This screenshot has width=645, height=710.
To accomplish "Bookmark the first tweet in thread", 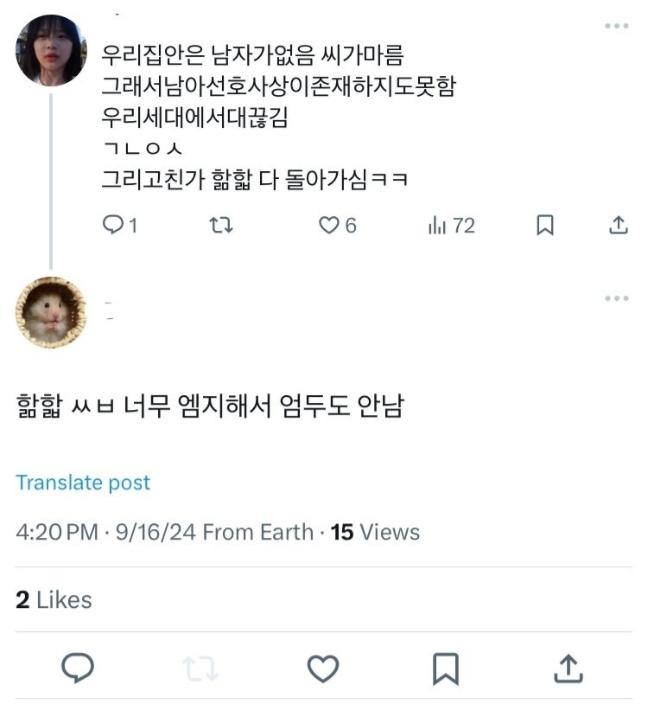I will coord(544,226).
